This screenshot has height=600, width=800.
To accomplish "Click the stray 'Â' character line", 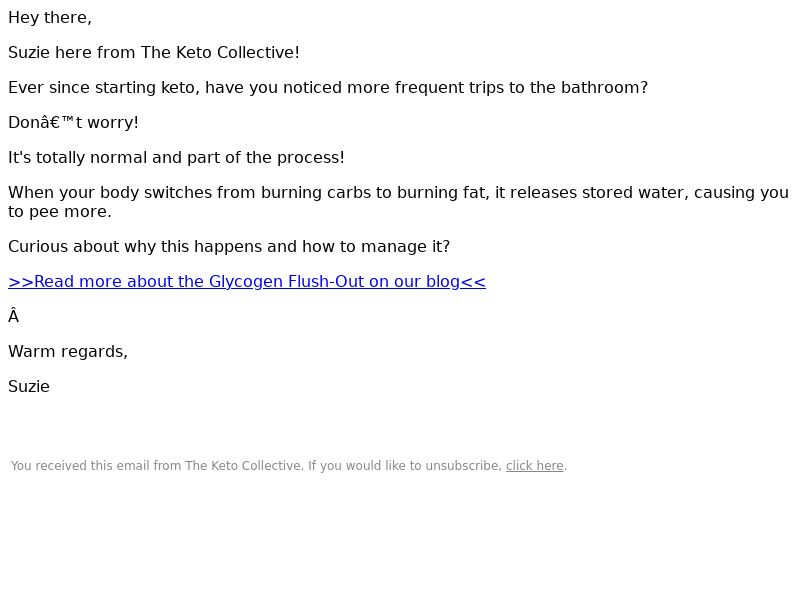I will tap(14, 317).
